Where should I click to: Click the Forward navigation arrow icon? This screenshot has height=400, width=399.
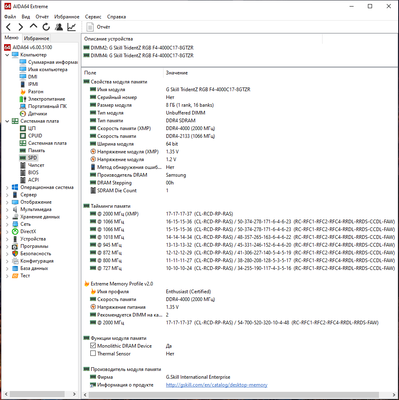21,27
